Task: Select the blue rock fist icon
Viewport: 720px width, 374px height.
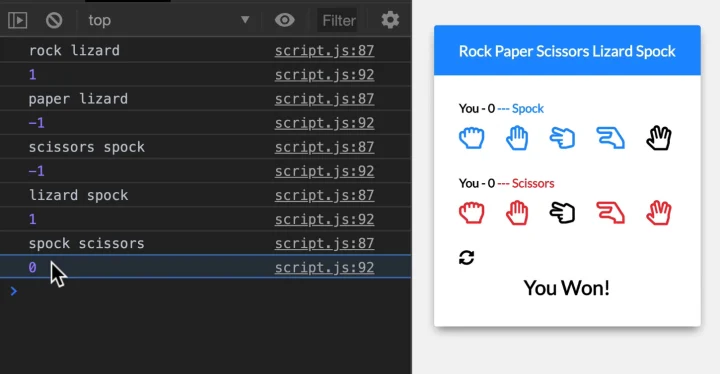Action: 472,138
